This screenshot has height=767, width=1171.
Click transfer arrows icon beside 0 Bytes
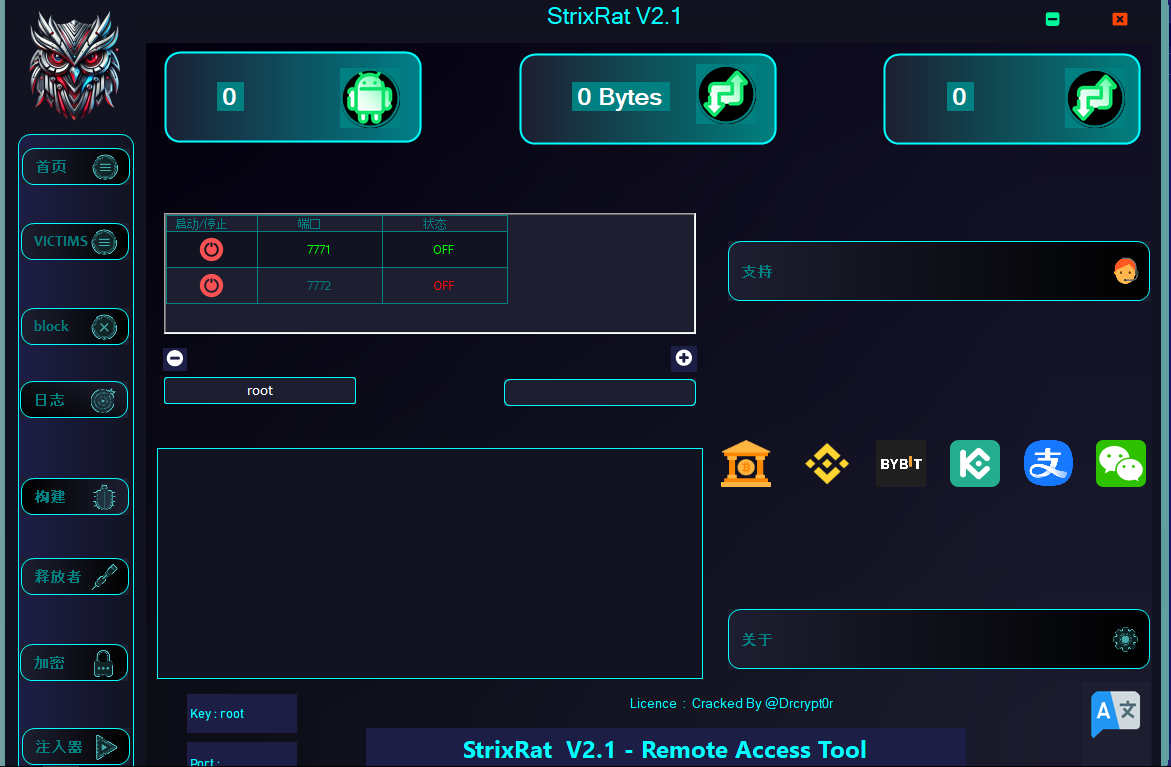[726, 94]
